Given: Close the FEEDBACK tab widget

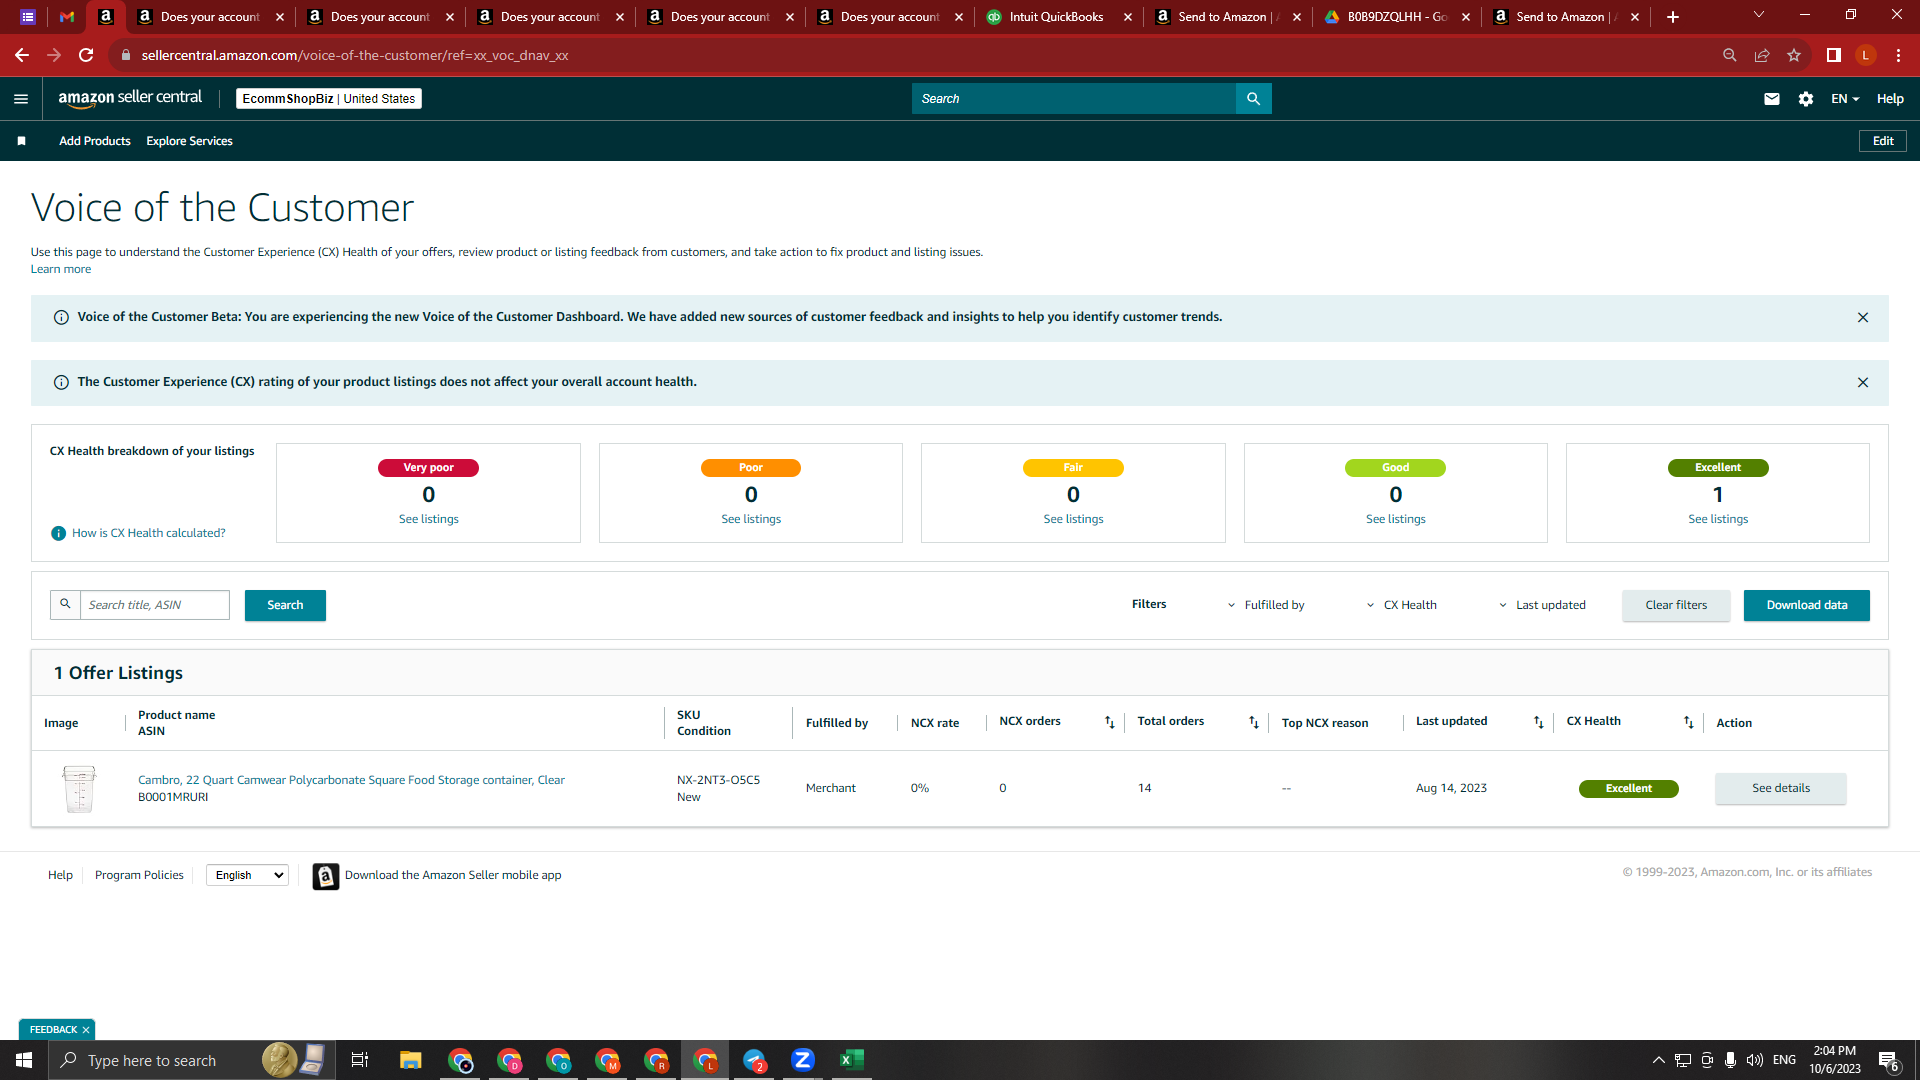Looking at the screenshot, I should [x=86, y=1030].
